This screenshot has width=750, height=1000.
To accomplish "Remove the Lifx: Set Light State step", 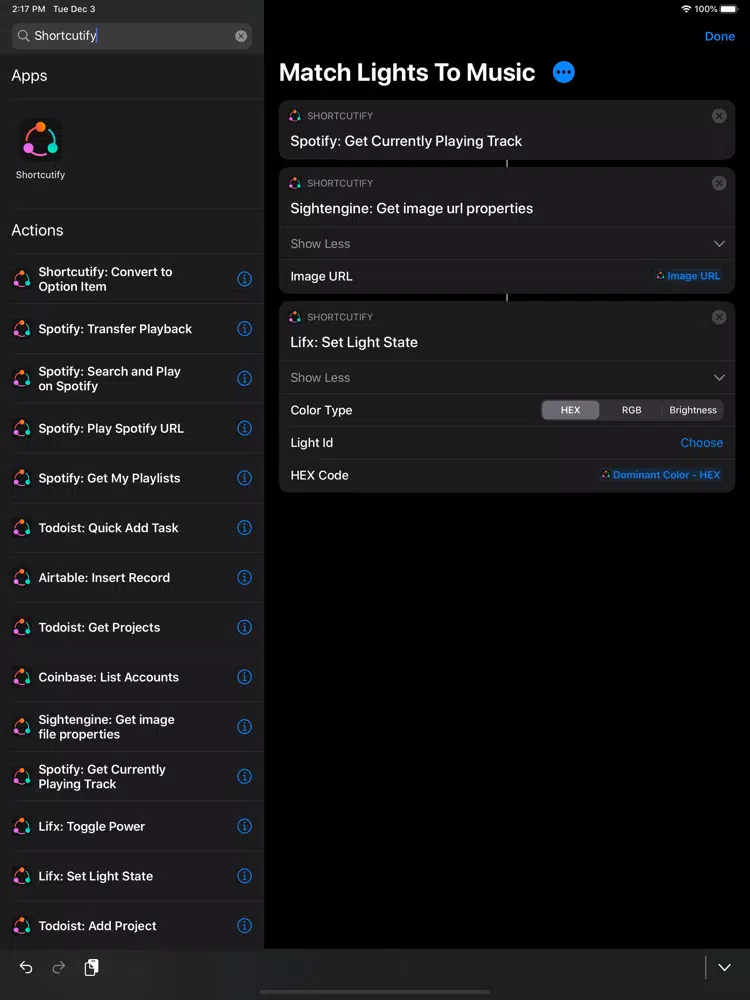I will pyautogui.click(x=719, y=317).
